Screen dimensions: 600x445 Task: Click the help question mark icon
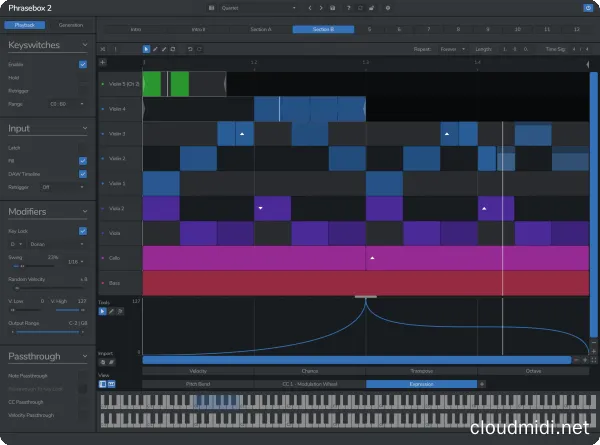347,8
